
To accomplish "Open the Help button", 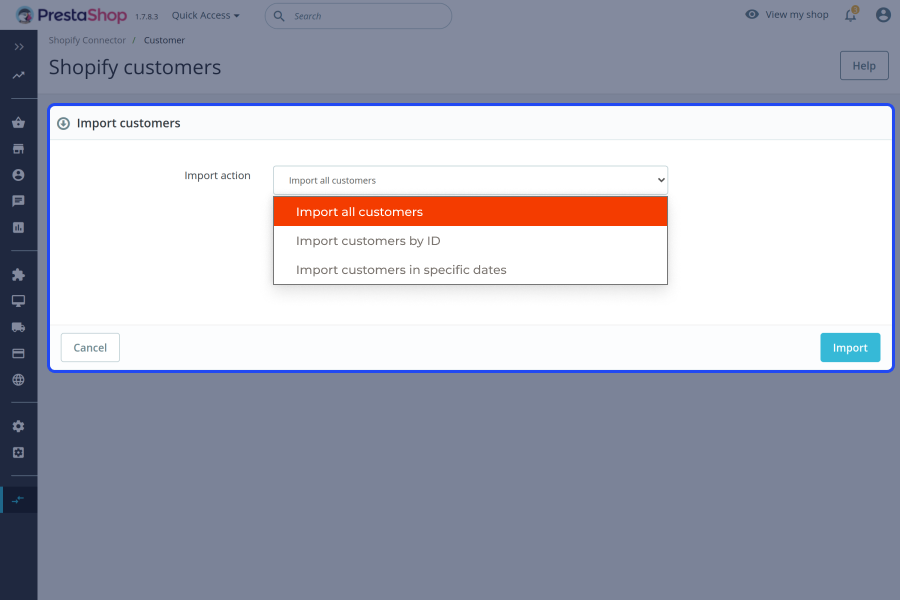I will (864, 66).
